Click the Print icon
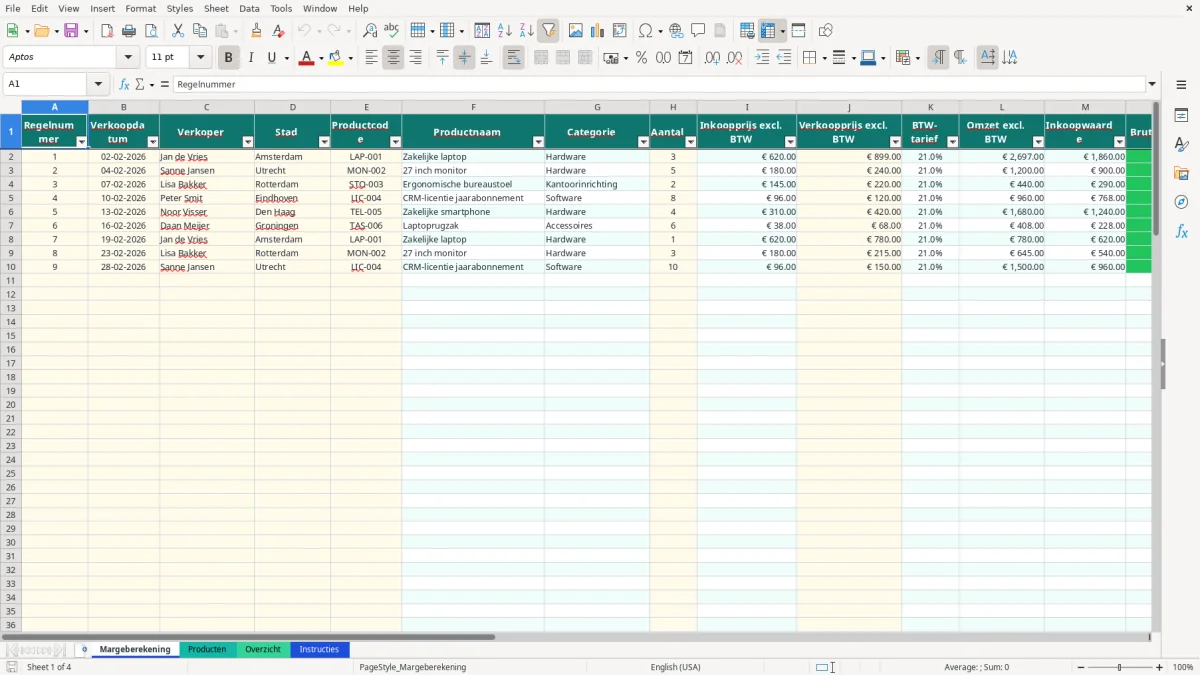The width and height of the screenshot is (1200, 675). point(129,31)
